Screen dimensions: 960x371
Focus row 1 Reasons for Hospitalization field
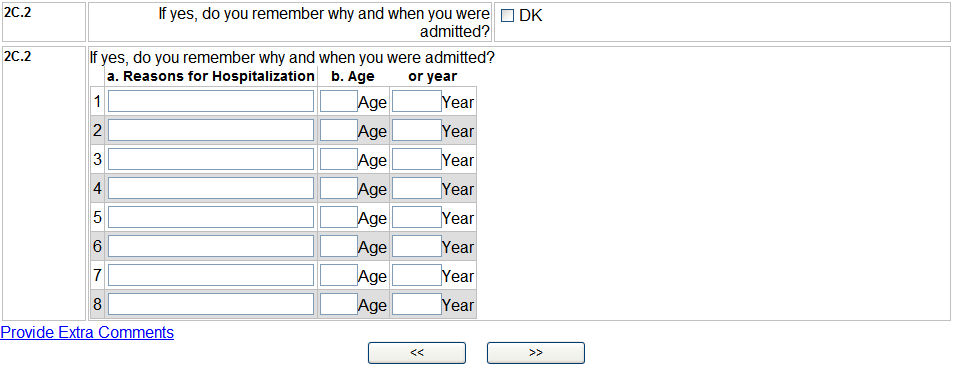coord(211,101)
